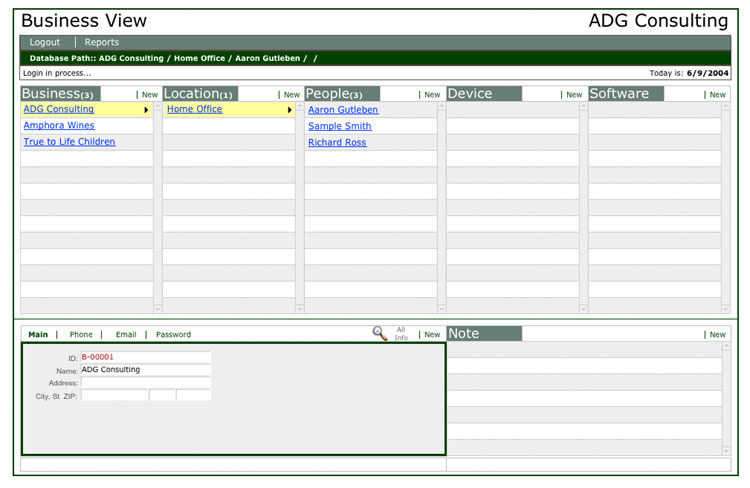Click the Location(1) column header
750x488 pixels.
pos(200,94)
